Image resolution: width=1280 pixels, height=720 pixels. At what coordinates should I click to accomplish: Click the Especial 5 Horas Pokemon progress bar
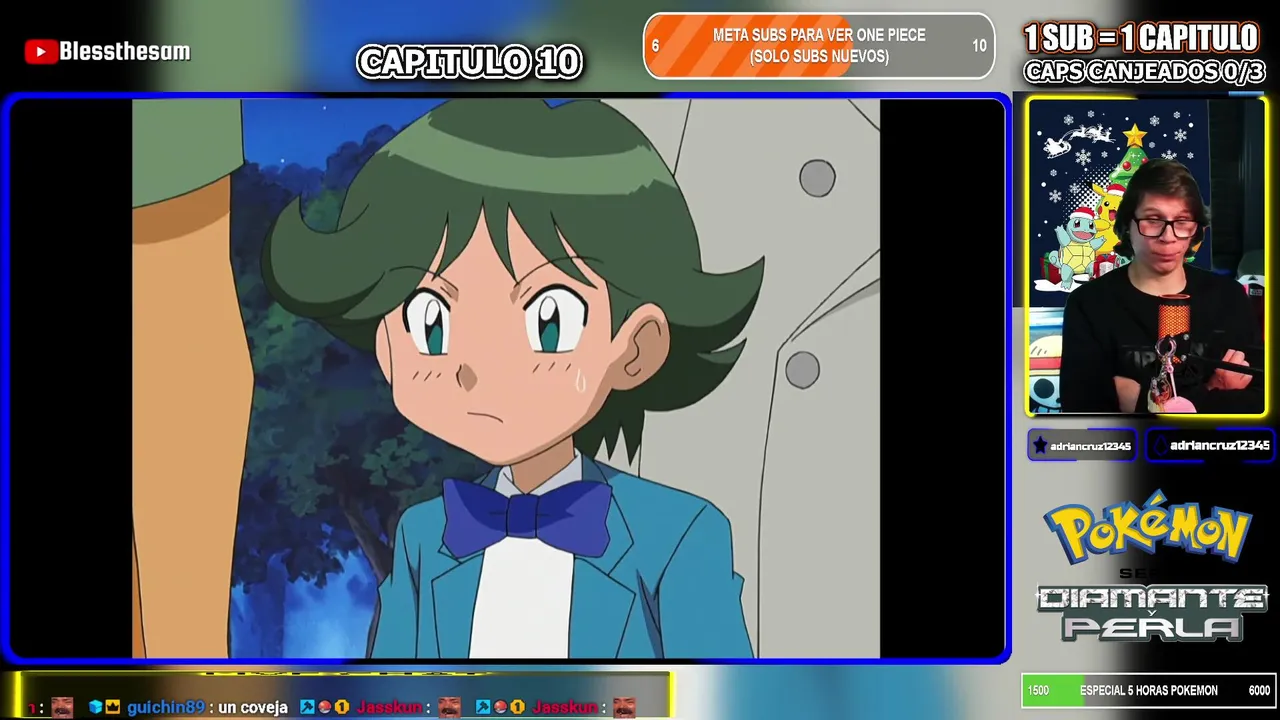tap(1148, 690)
